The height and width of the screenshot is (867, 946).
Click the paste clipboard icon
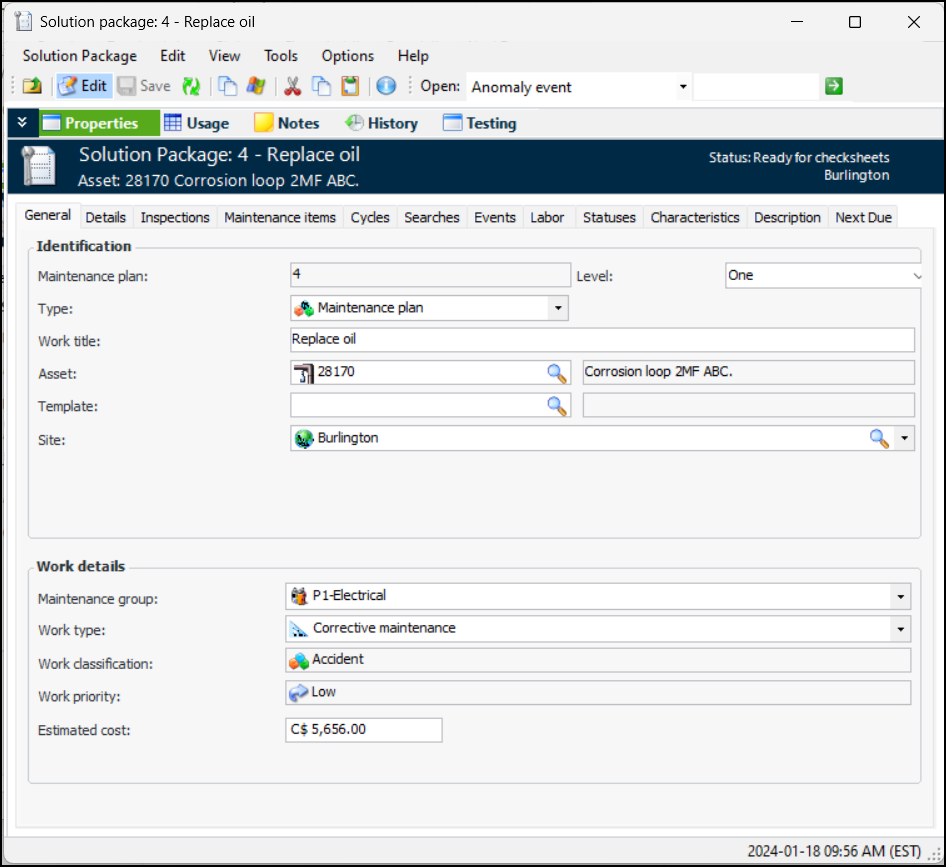(x=350, y=87)
